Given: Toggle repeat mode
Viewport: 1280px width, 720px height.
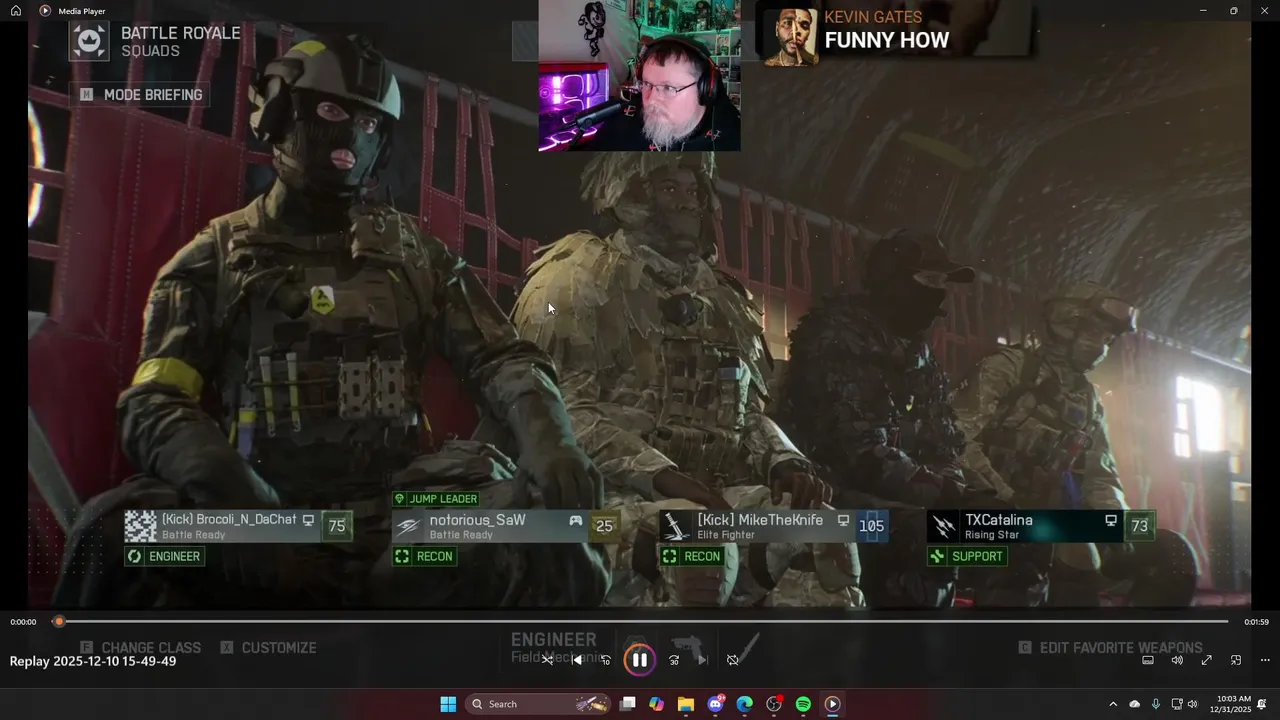Looking at the screenshot, I should pos(732,660).
